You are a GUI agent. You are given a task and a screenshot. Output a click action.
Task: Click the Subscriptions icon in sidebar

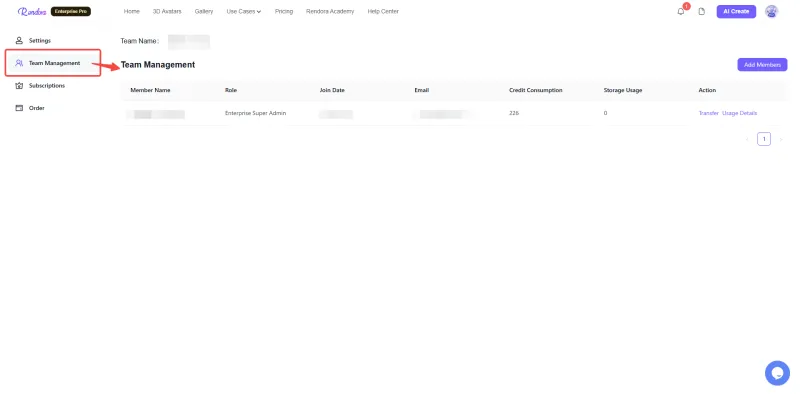(19, 85)
